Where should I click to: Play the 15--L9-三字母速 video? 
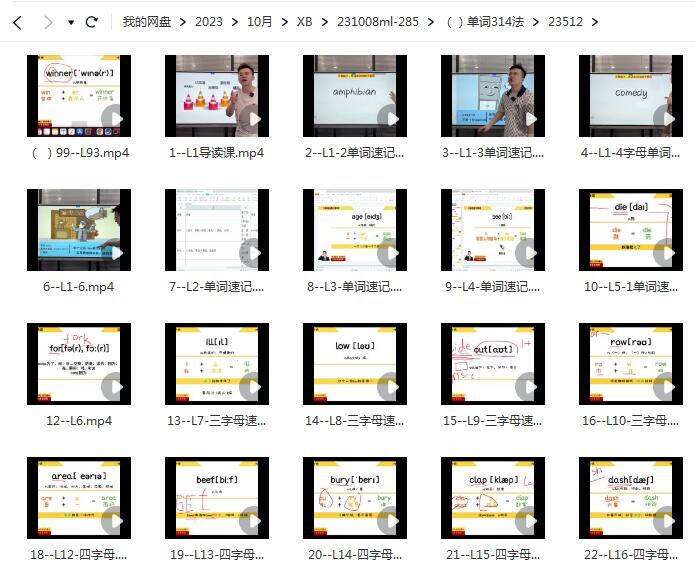529,387
